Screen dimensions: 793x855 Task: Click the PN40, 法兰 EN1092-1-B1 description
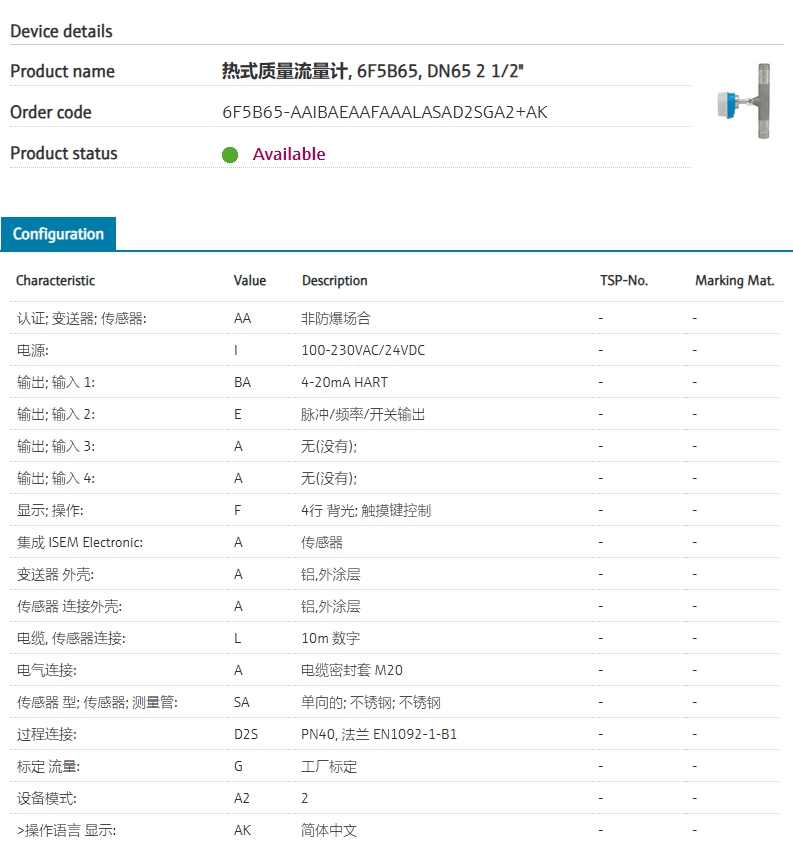pos(379,735)
